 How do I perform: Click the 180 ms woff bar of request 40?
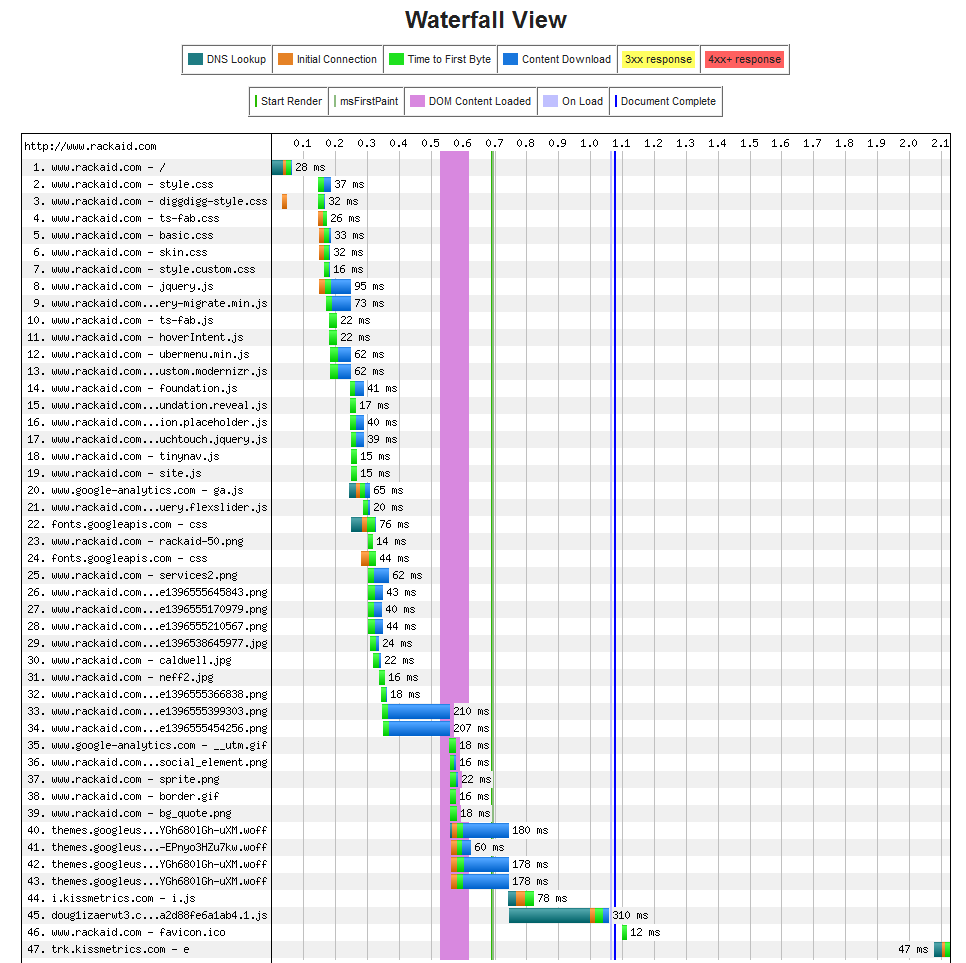485,830
